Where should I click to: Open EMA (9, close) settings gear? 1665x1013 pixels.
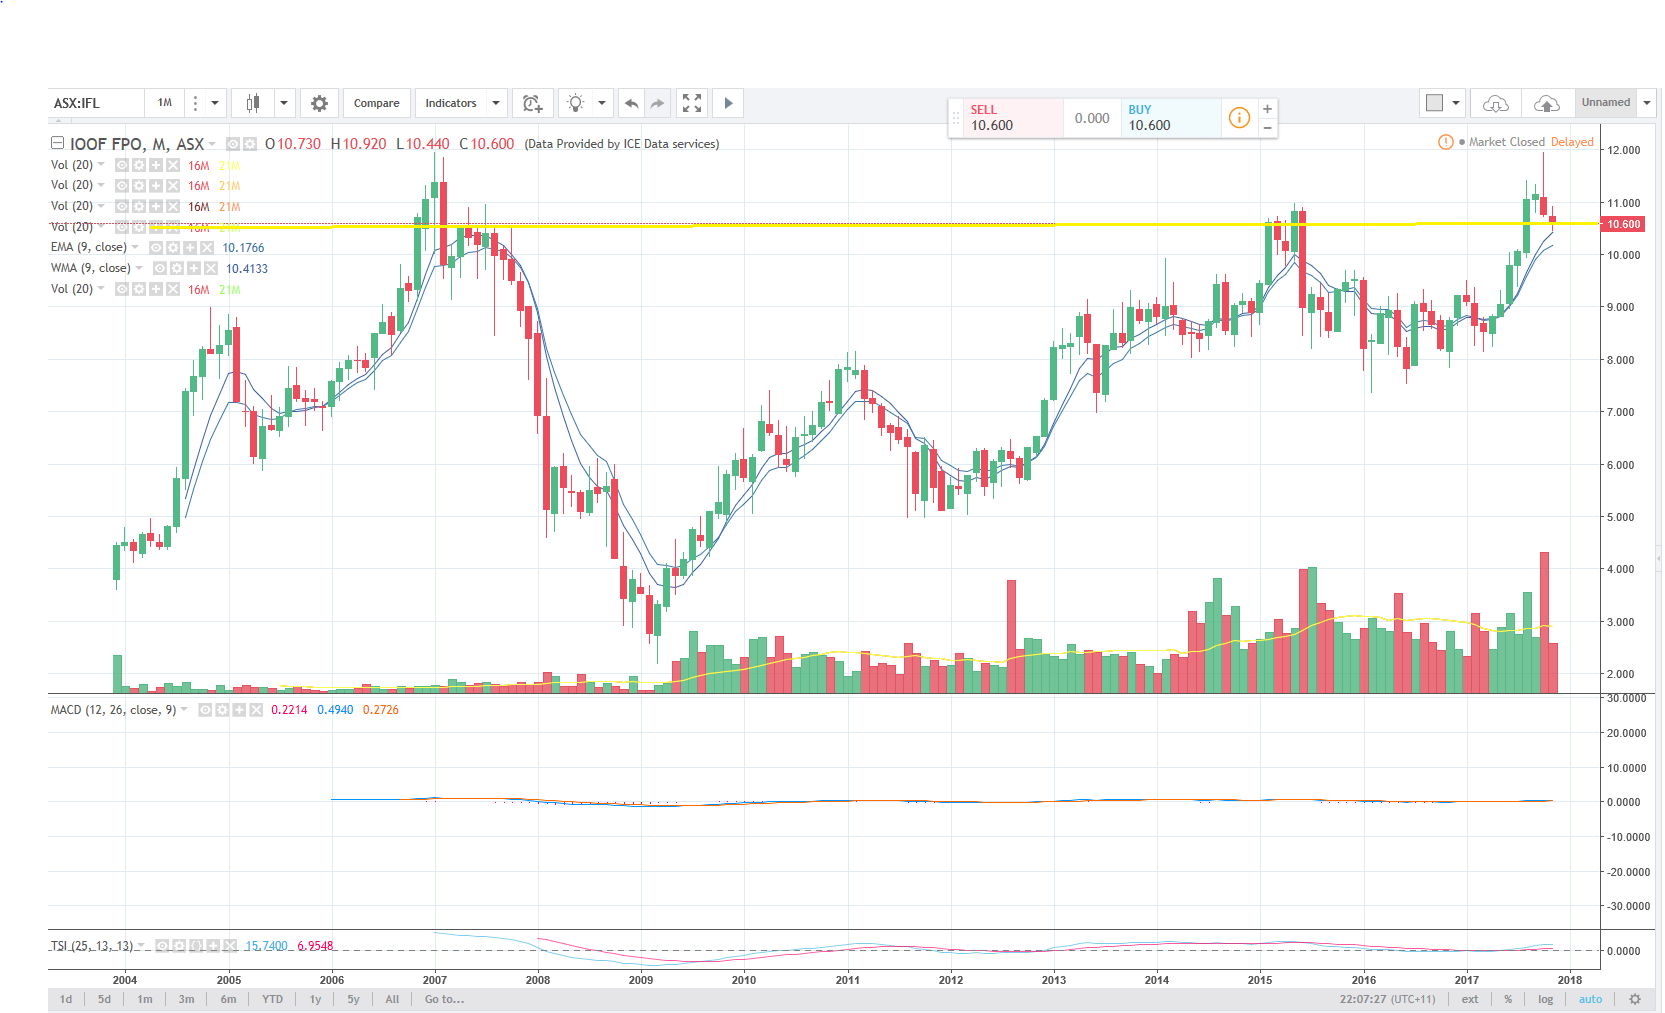click(x=173, y=248)
